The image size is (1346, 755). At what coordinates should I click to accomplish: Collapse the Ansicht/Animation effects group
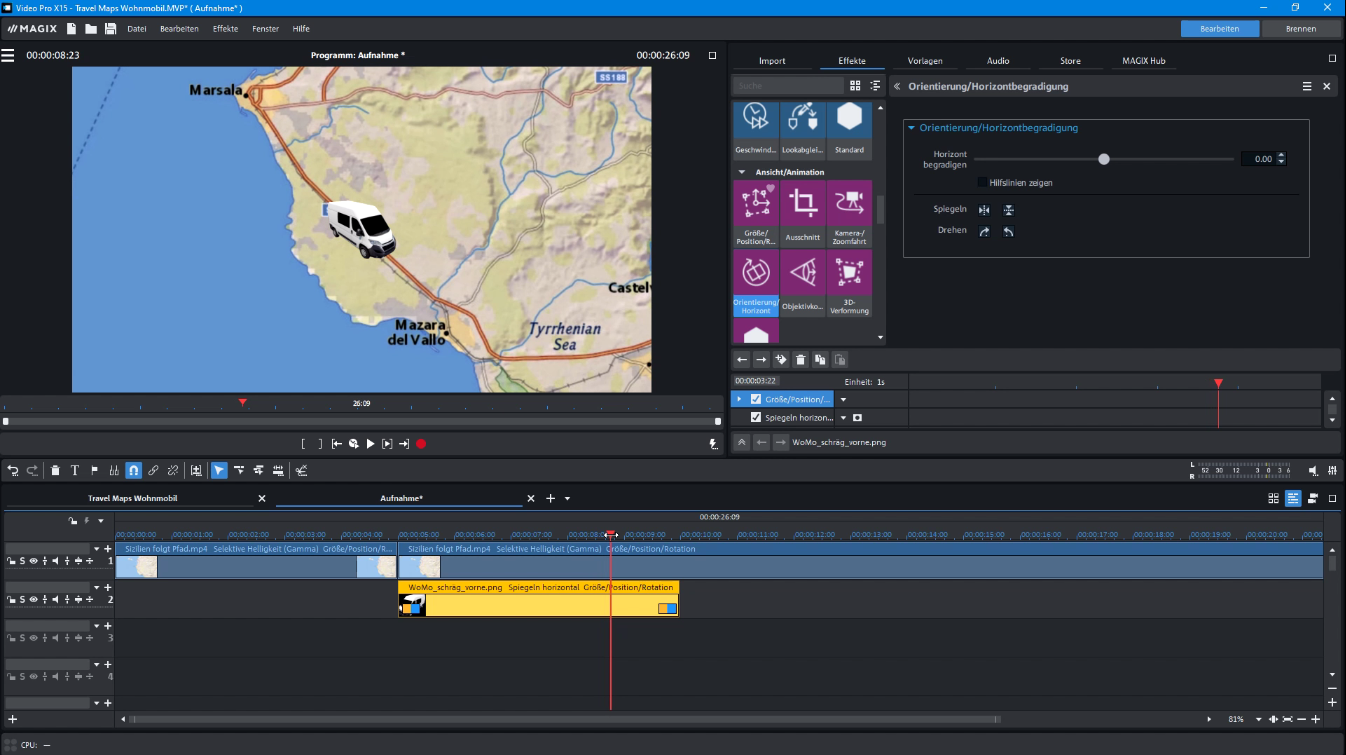tap(742, 171)
